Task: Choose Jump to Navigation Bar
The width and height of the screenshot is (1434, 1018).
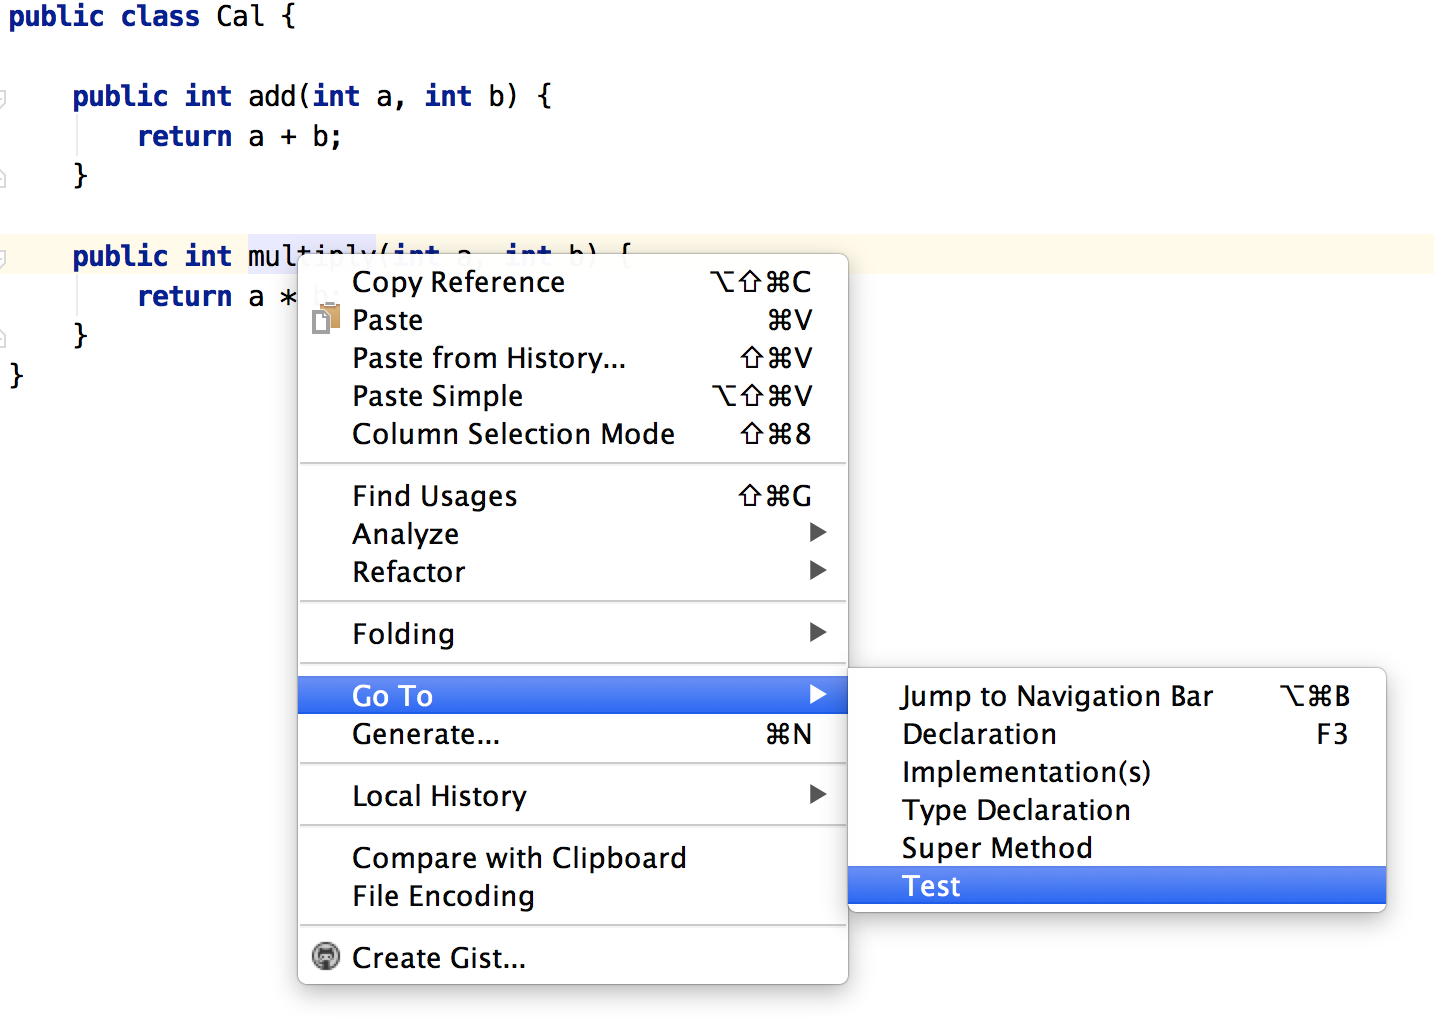Action: coord(1056,696)
